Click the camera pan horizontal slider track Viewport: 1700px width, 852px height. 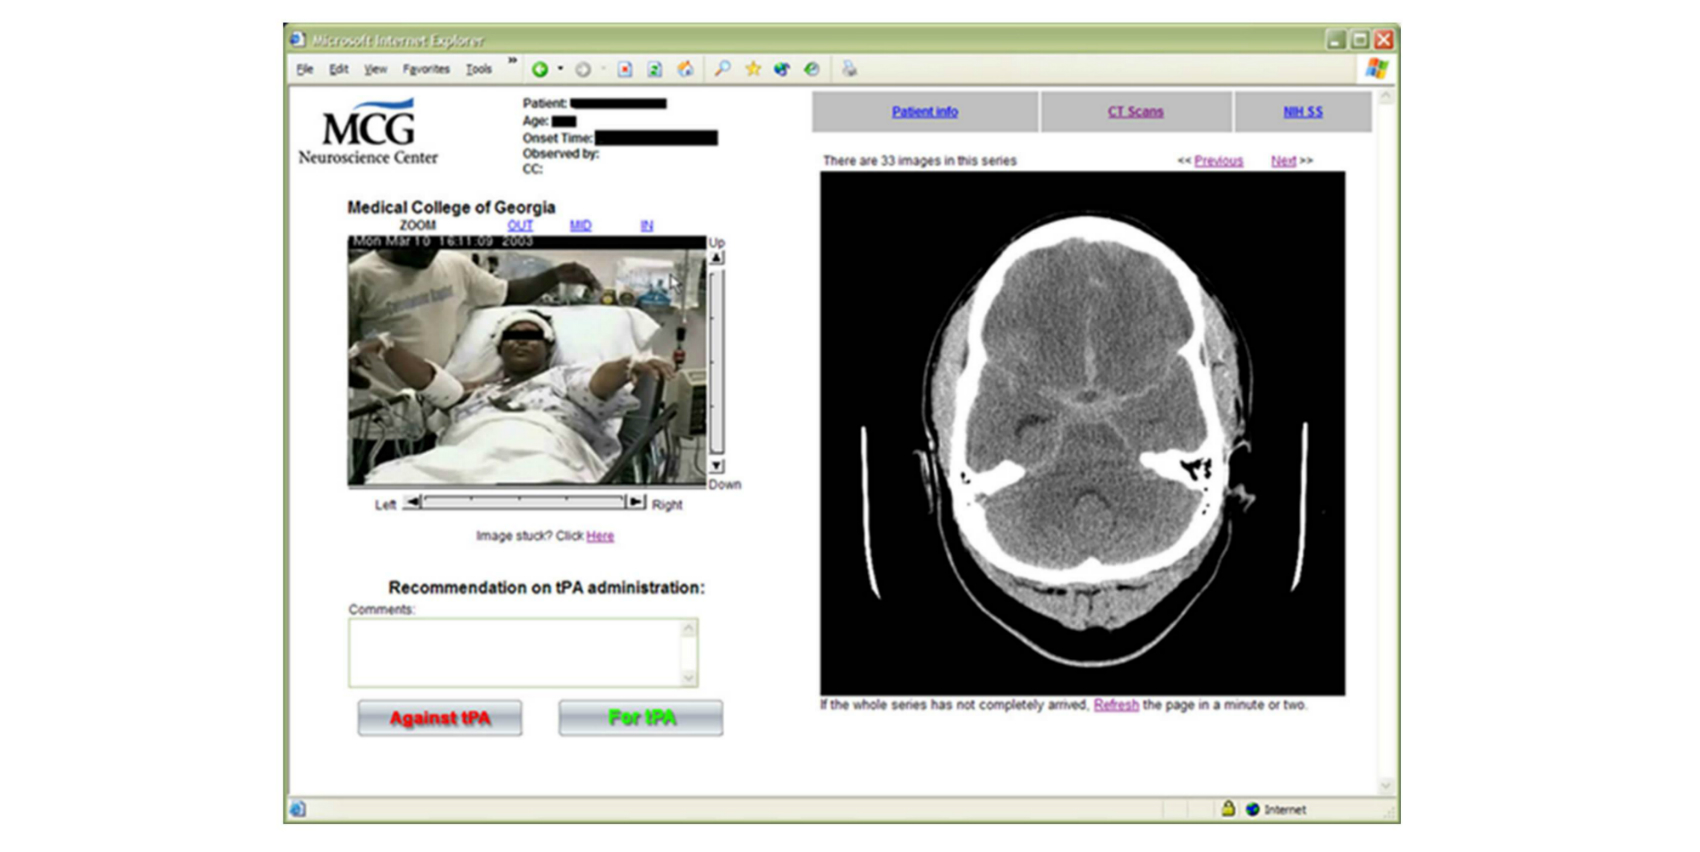(524, 502)
